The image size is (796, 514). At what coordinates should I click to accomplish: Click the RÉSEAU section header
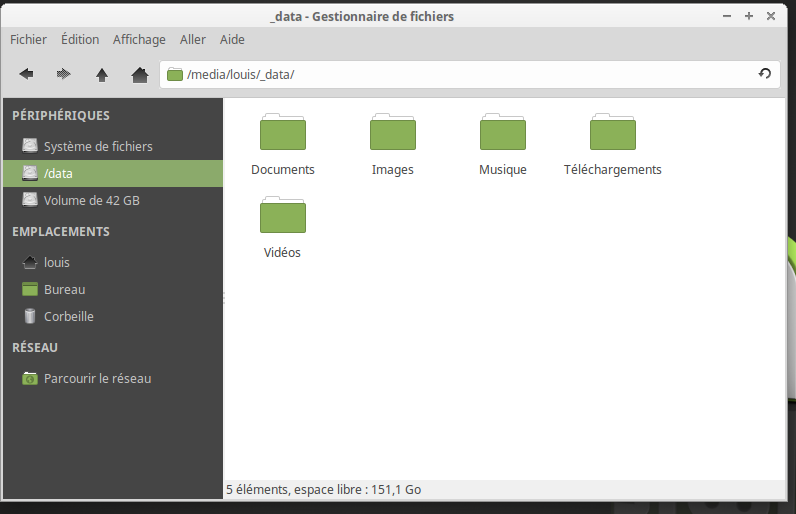(x=35, y=348)
